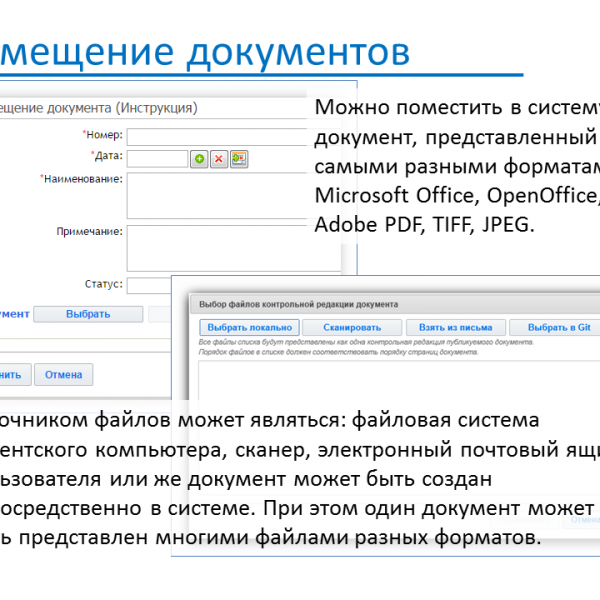The image size is (600, 600).
Task: Click into the Дата input field
Action: pos(157,158)
